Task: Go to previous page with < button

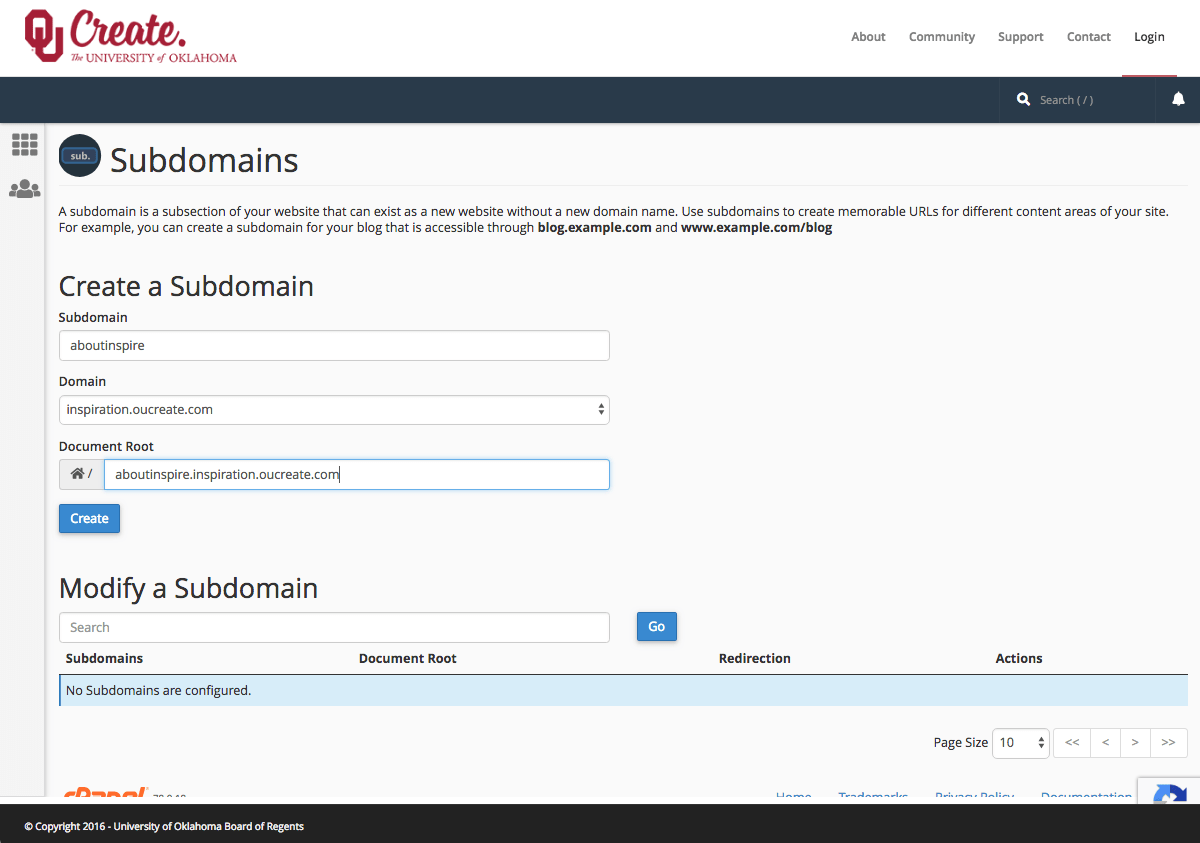Action: click(x=1105, y=742)
